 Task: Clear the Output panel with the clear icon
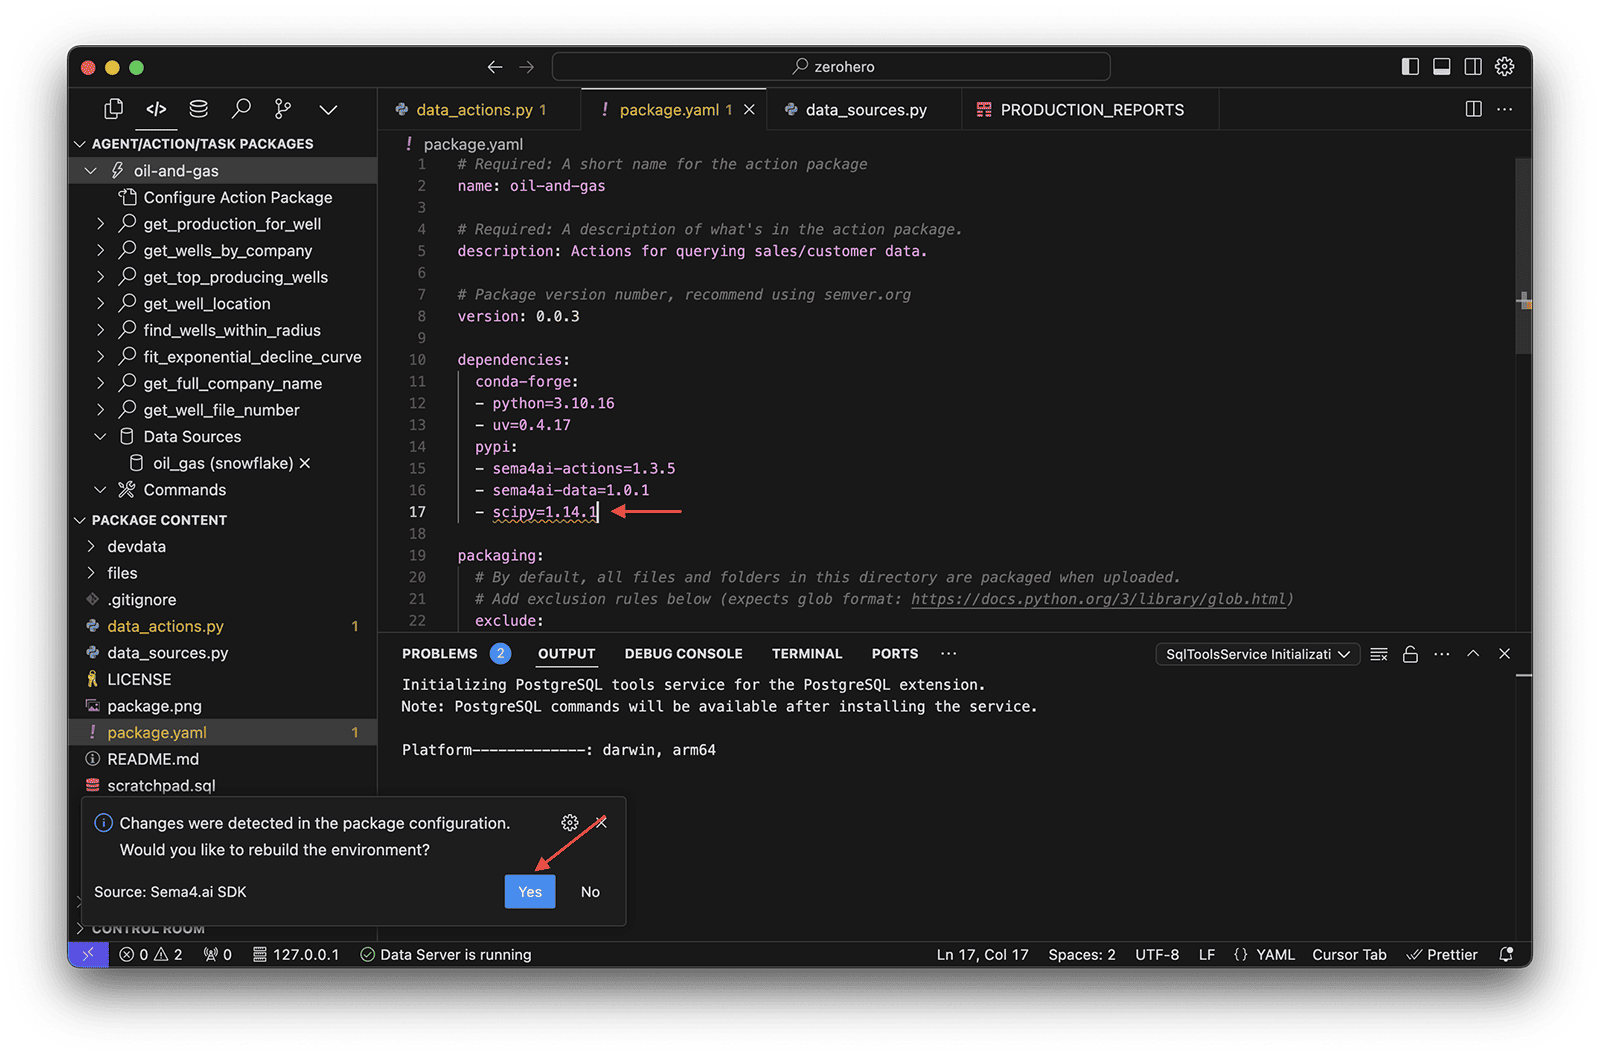(x=1378, y=654)
